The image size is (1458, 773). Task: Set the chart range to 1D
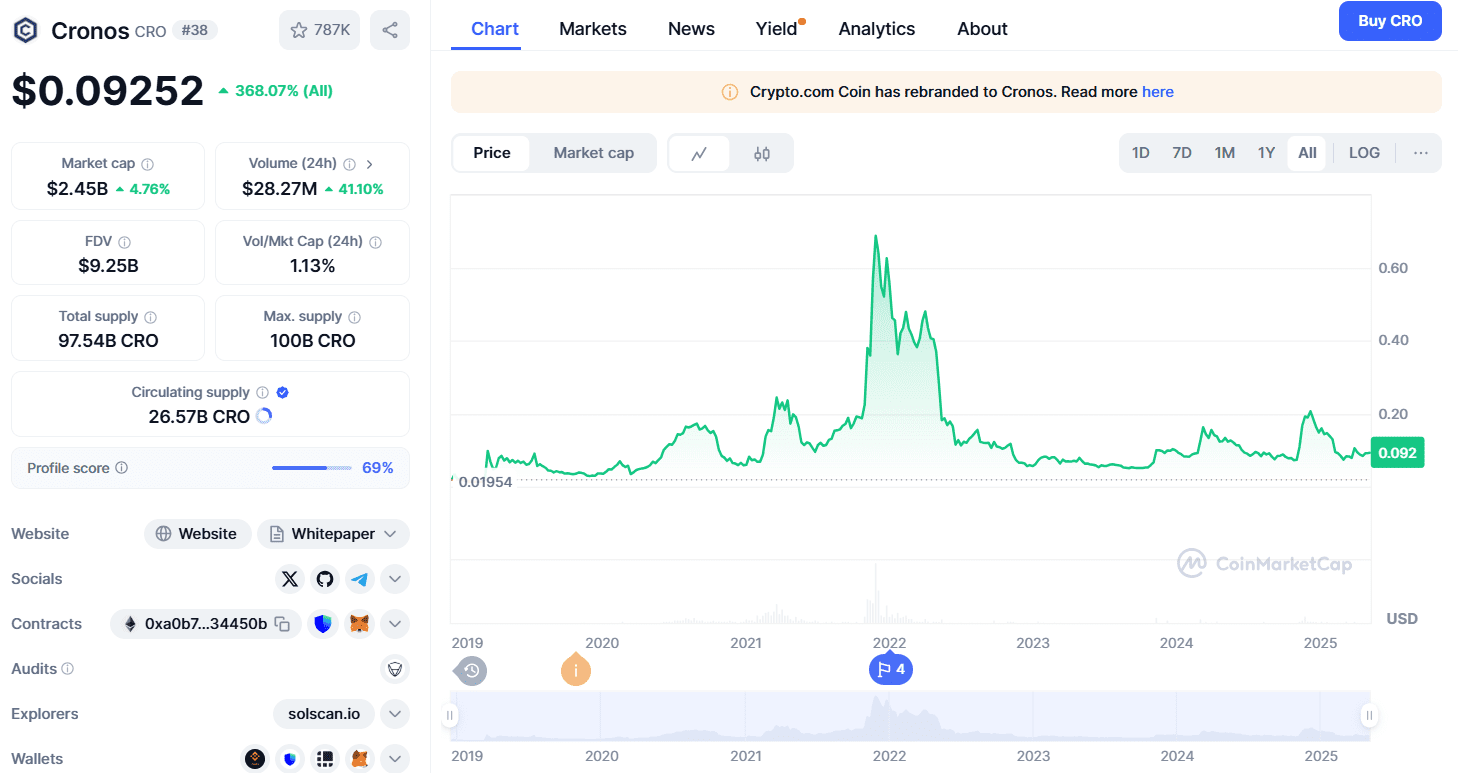coord(1140,153)
